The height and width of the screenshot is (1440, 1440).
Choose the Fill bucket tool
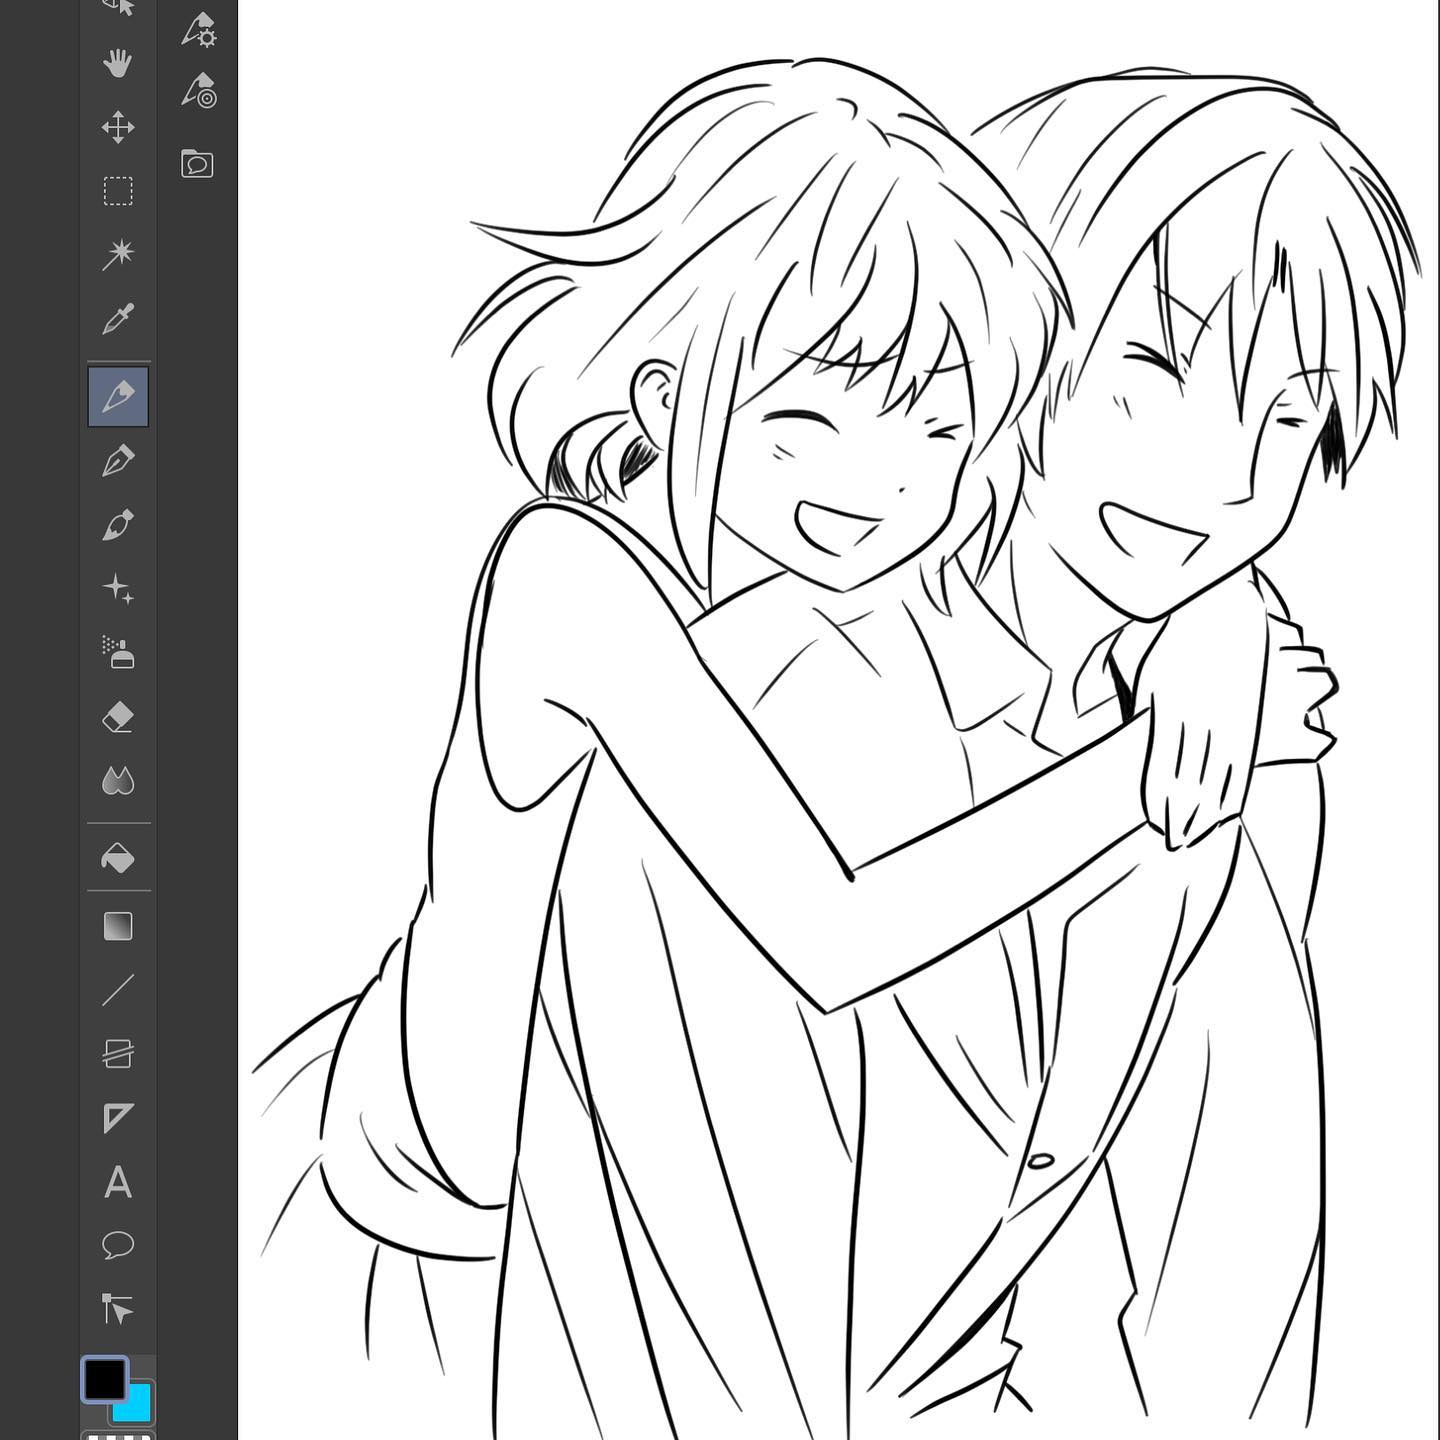point(118,858)
